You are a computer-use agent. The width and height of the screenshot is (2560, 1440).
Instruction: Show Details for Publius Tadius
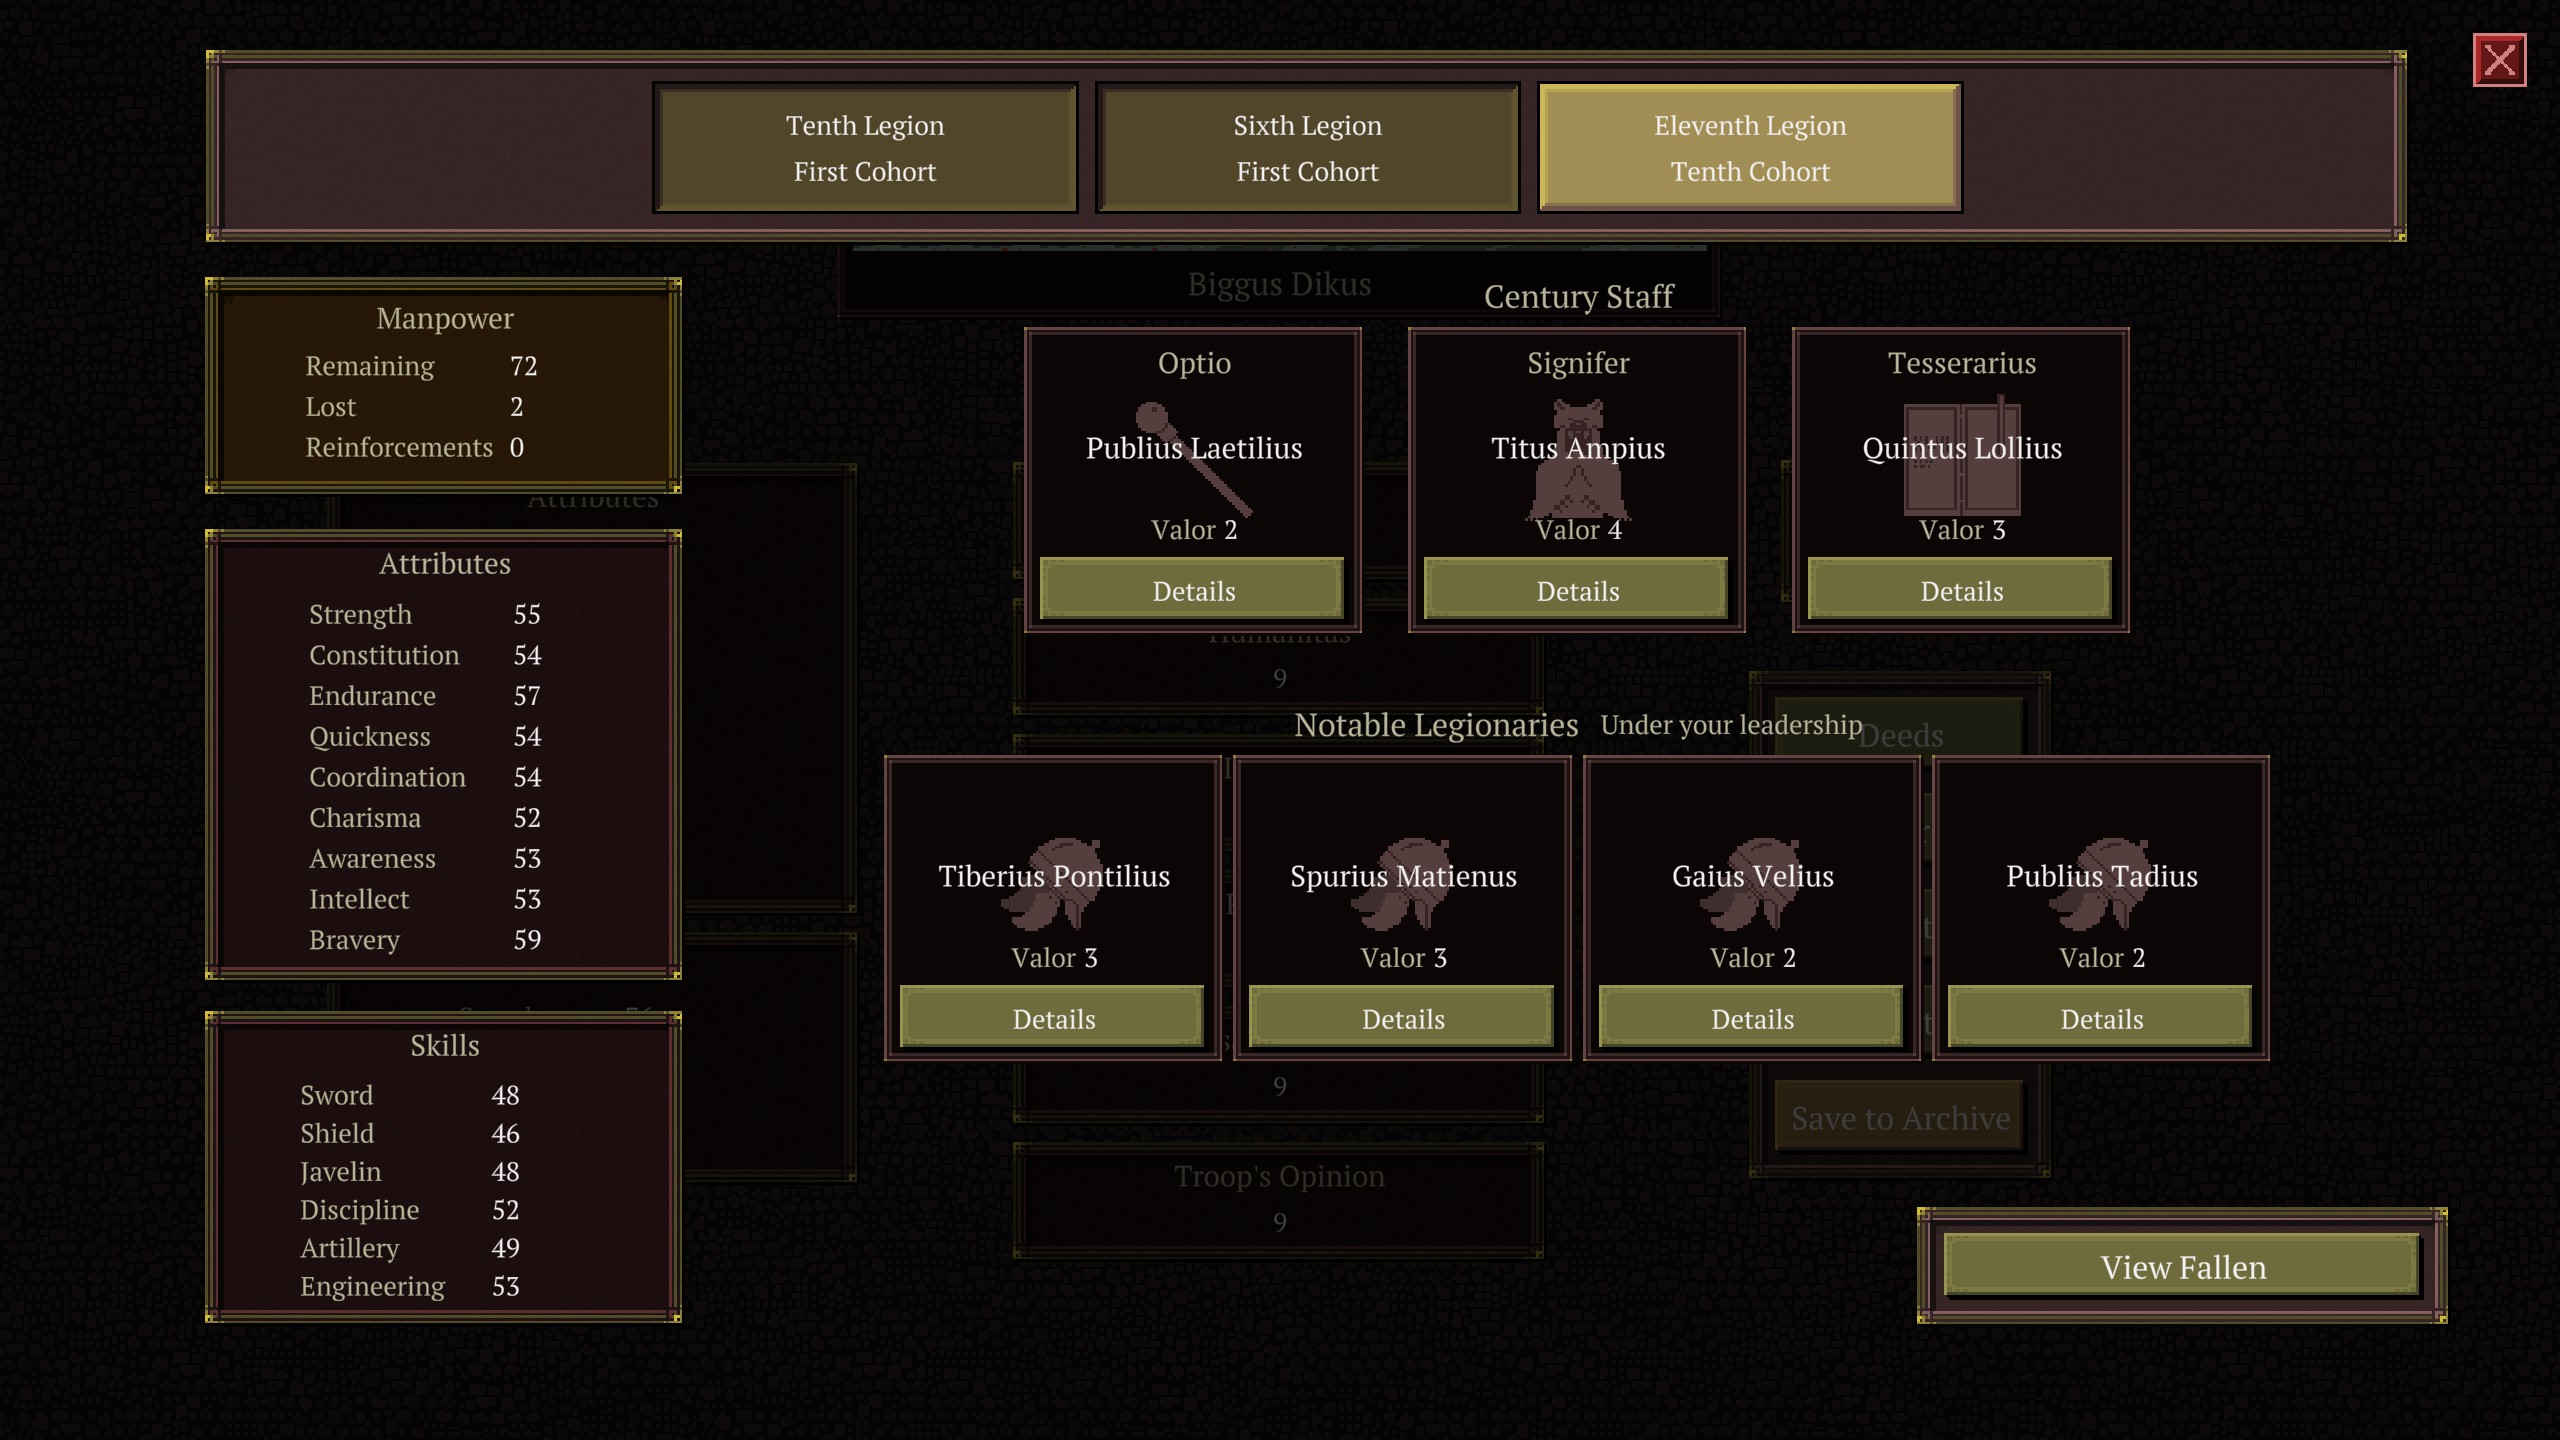coord(2101,1018)
